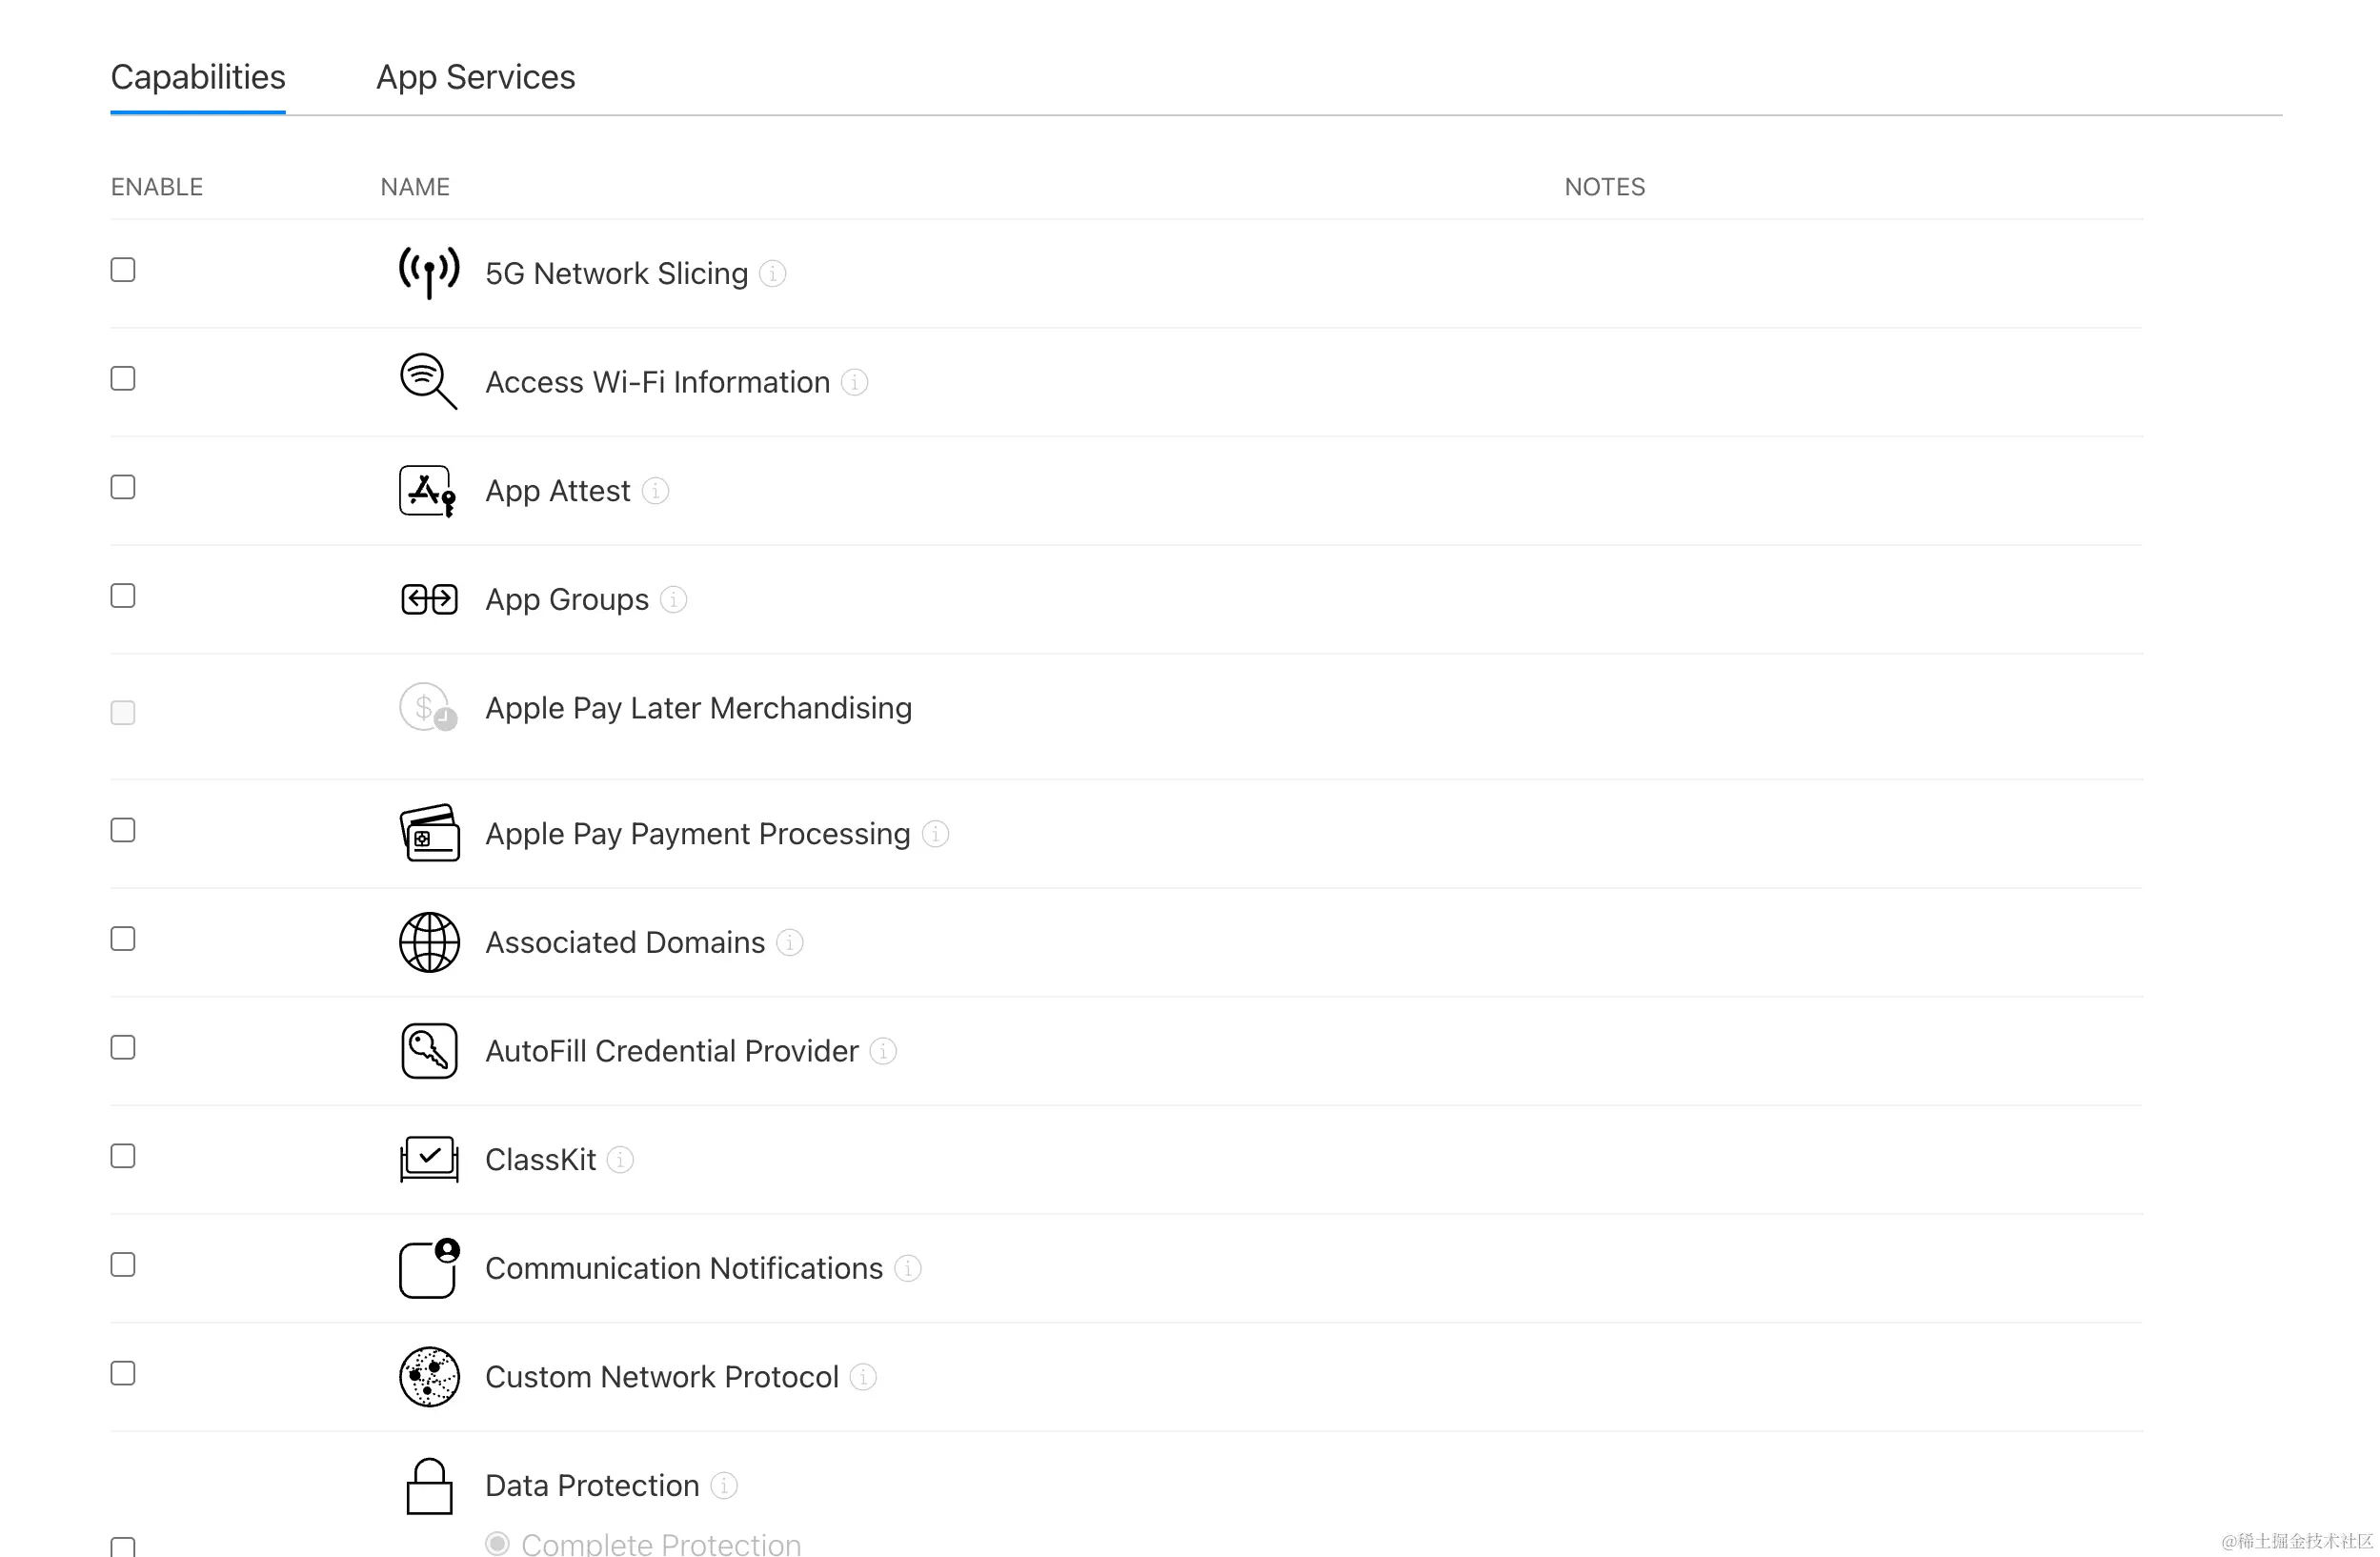Screen dimensions: 2380x1557
Task: Click the App Groups icon
Action: [427, 599]
